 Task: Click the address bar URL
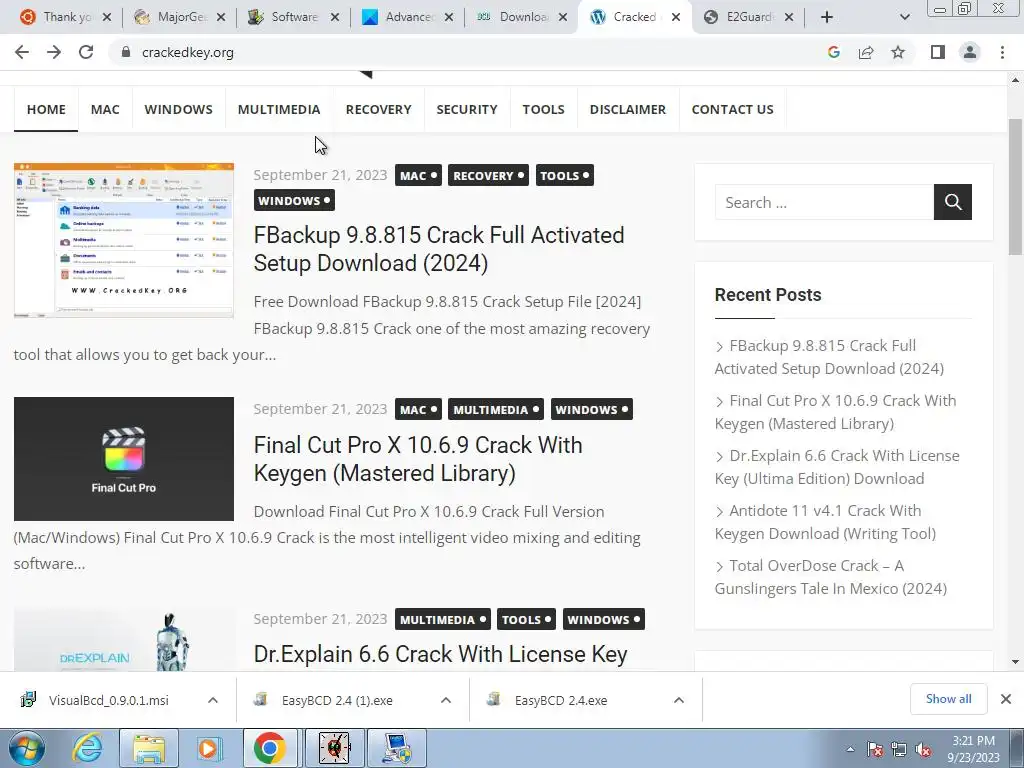click(x=187, y=52)
